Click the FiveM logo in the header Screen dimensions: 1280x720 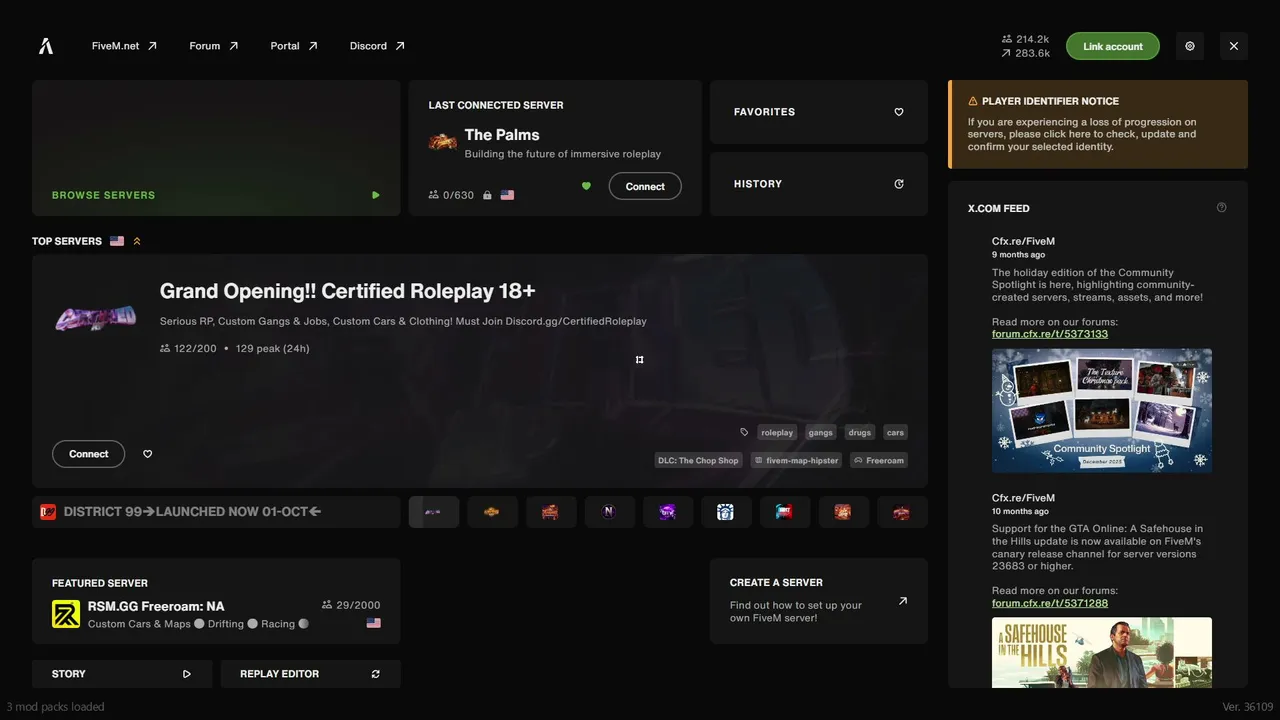tap(46, 46)
